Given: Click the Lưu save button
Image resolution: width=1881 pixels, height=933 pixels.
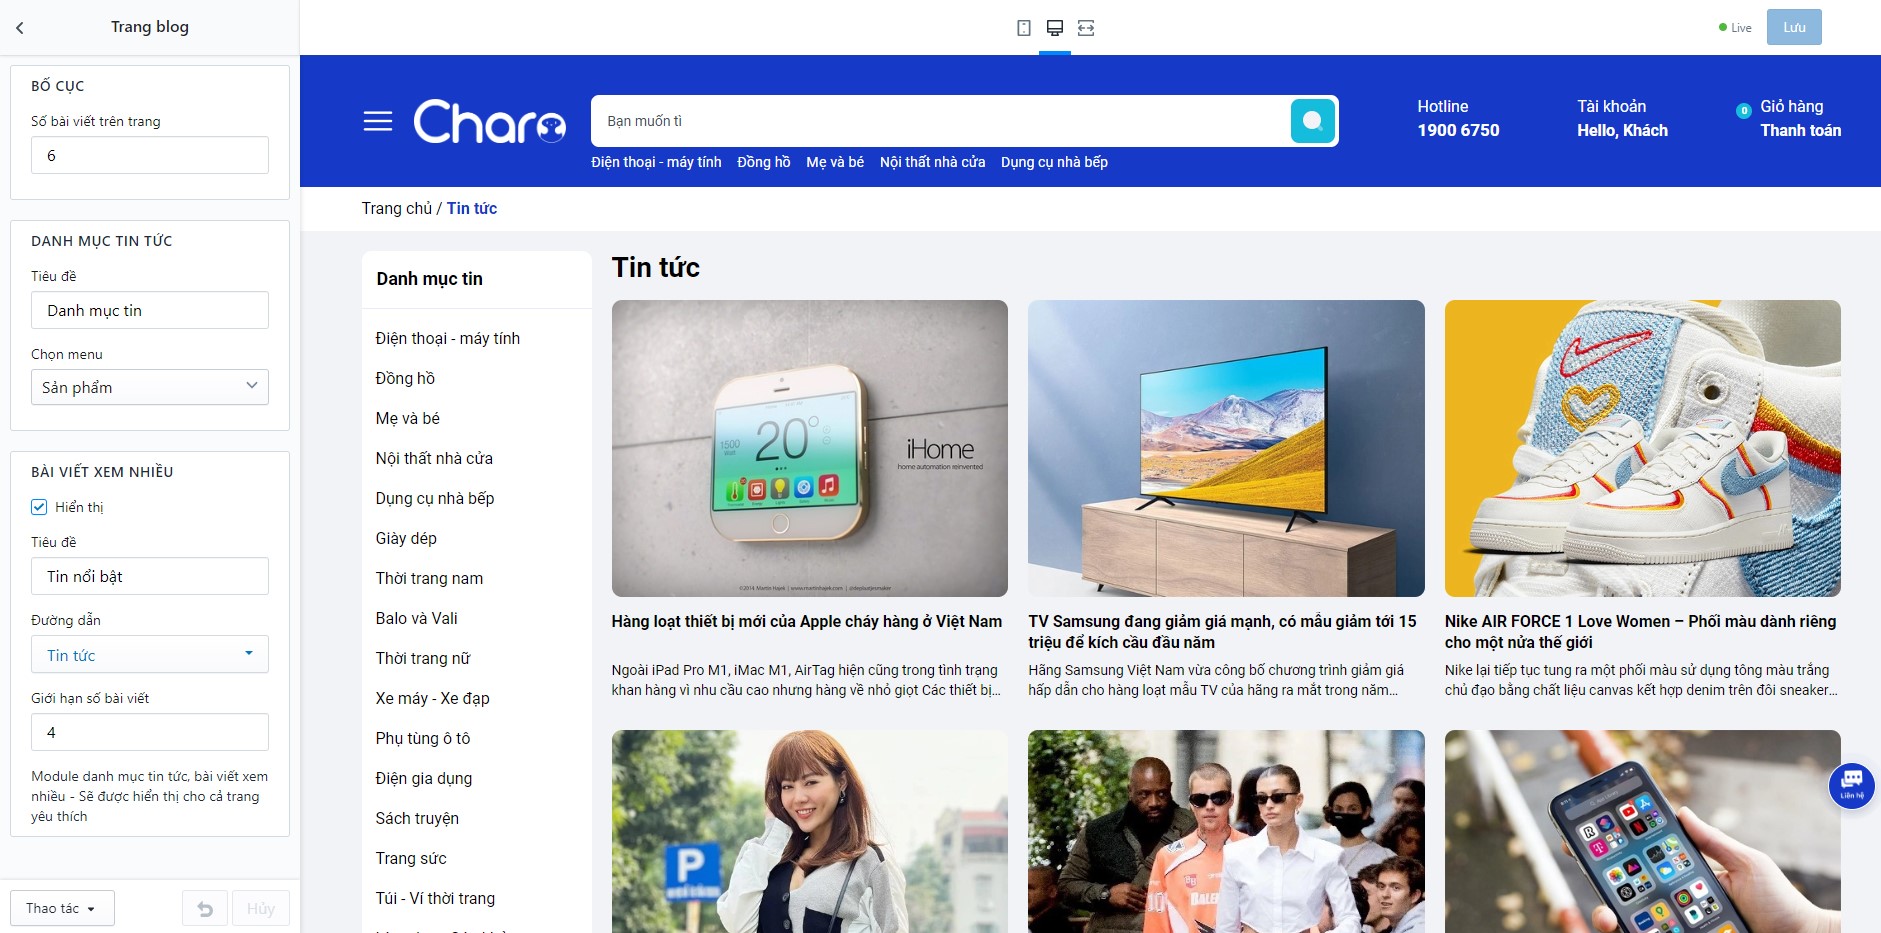Looking at the screenshot, I should [1794, 27].
